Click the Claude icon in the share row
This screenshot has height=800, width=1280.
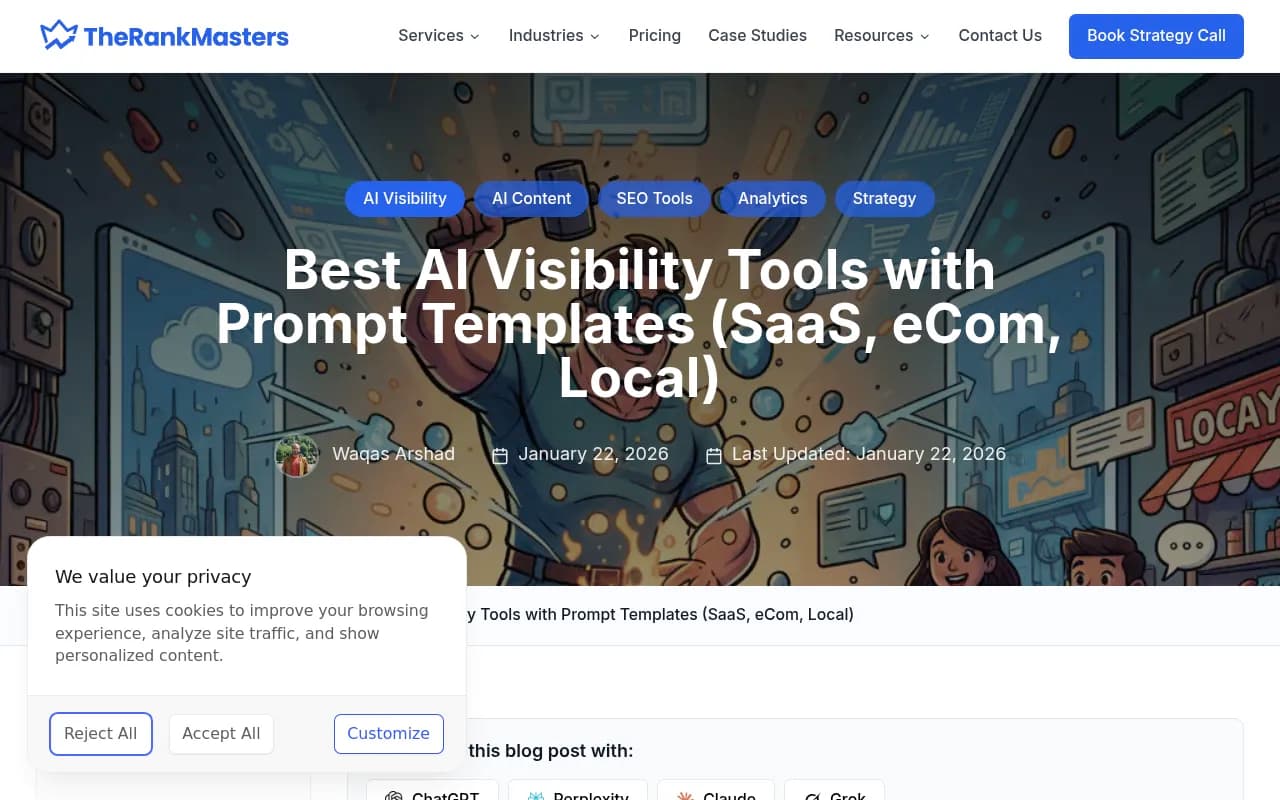click(x=685, y=796)
